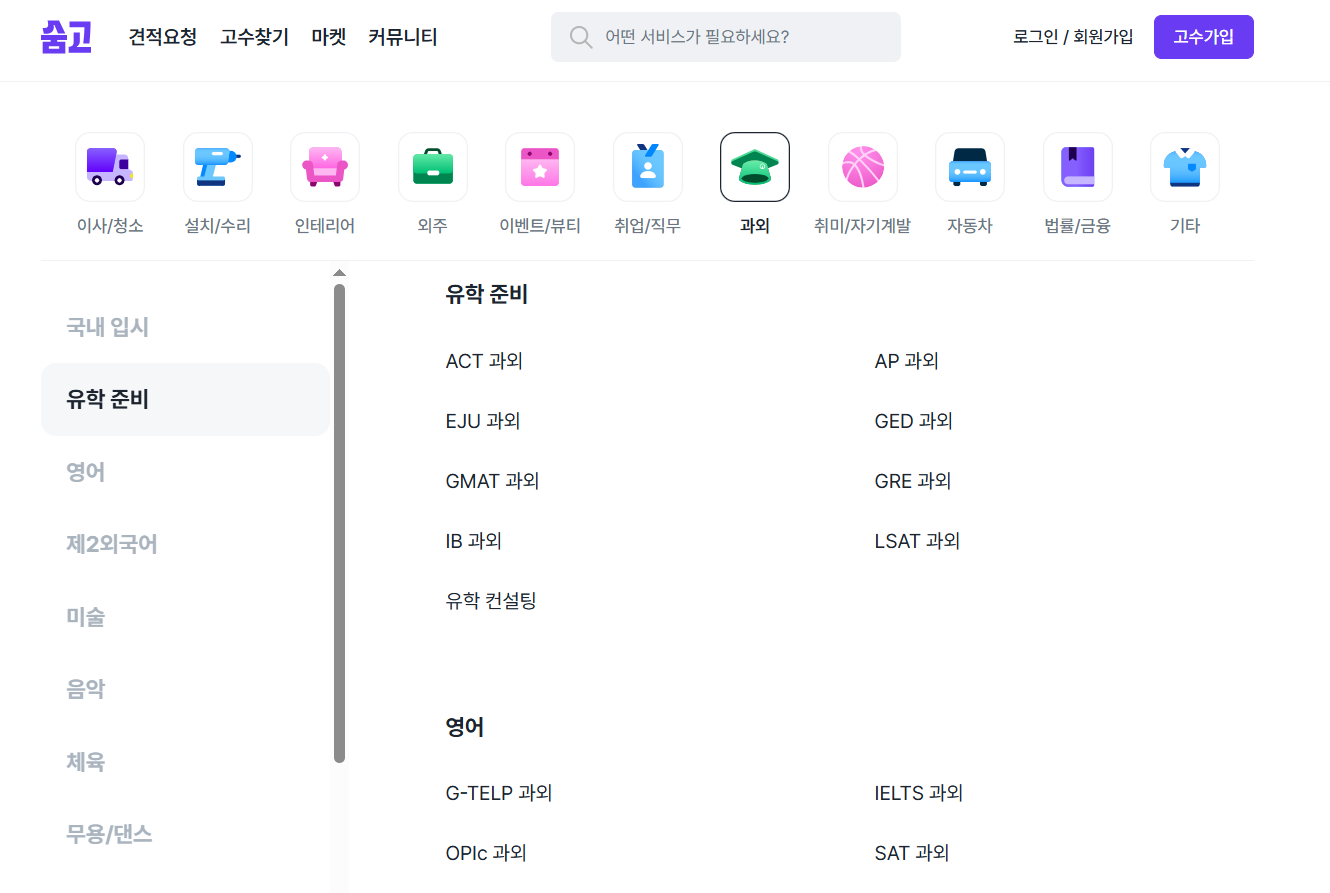
Task: Select the 과외 graduation cap icon
Action: (755, 167)
